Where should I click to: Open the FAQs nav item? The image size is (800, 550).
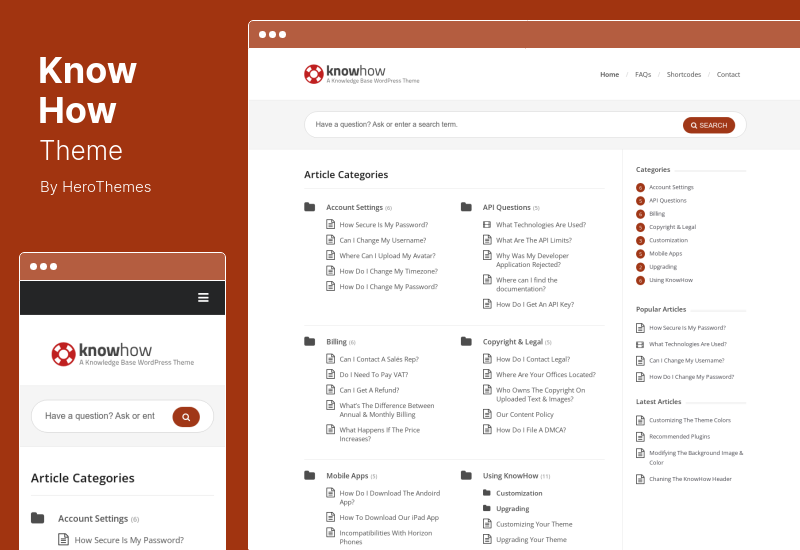(x=643, y=74)
